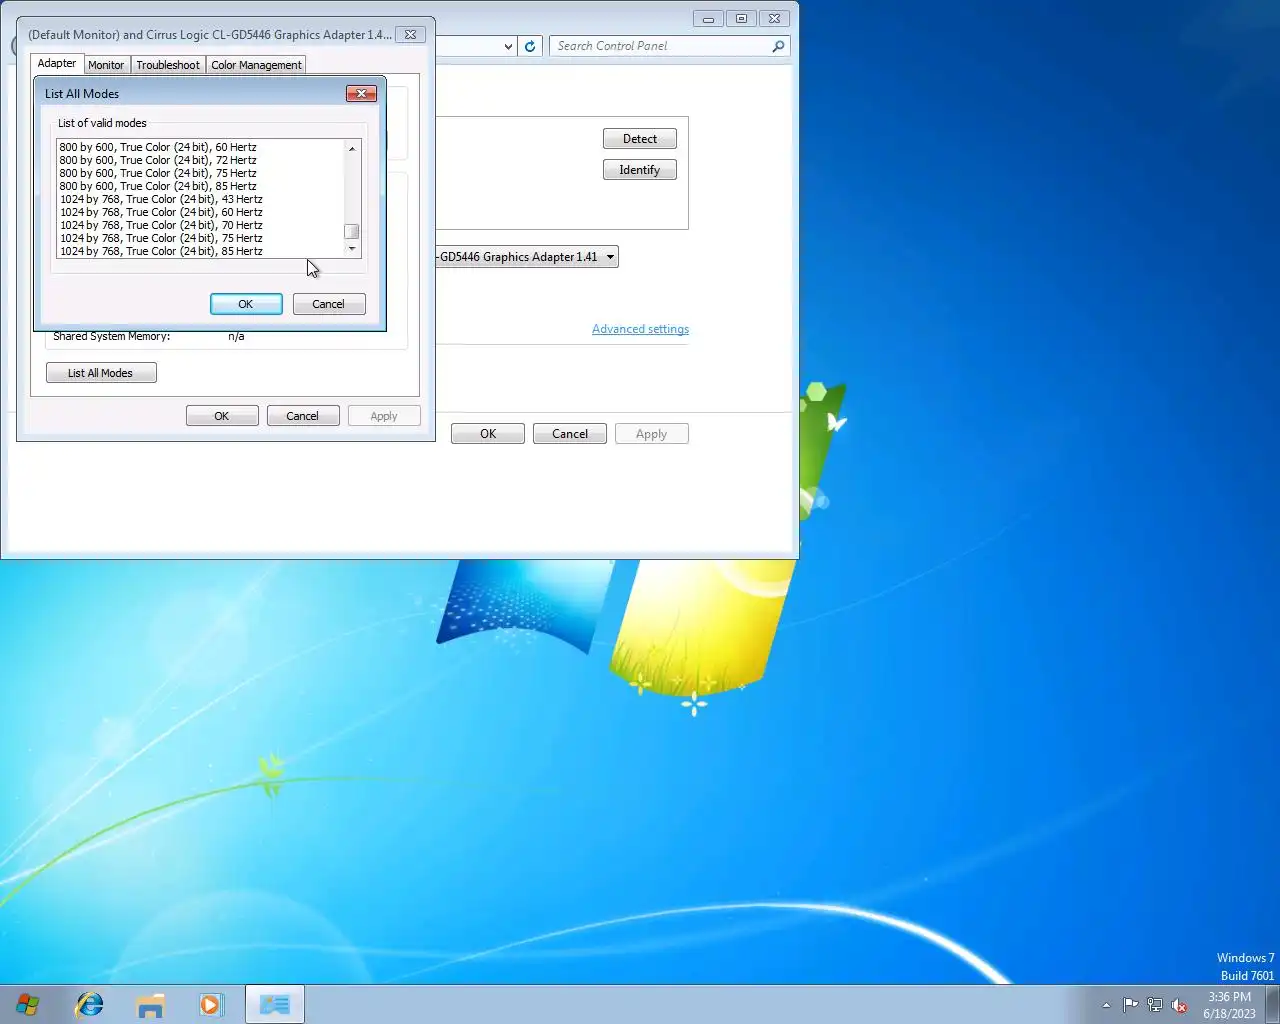Open the Troubleshoot tab
The image size is (1280, 1024).
(168, 65)
